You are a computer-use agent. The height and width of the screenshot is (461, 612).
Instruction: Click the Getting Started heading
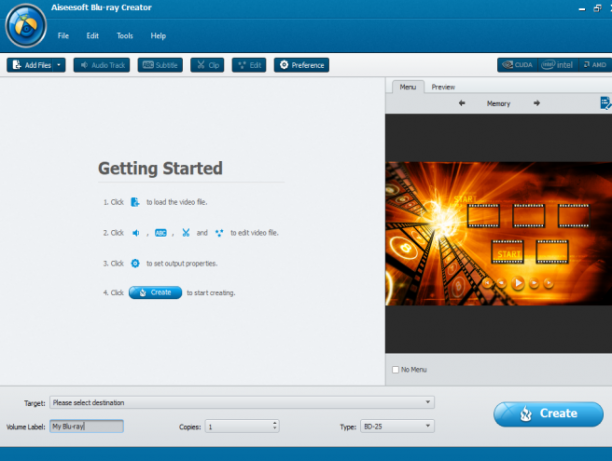click(160, 169)
